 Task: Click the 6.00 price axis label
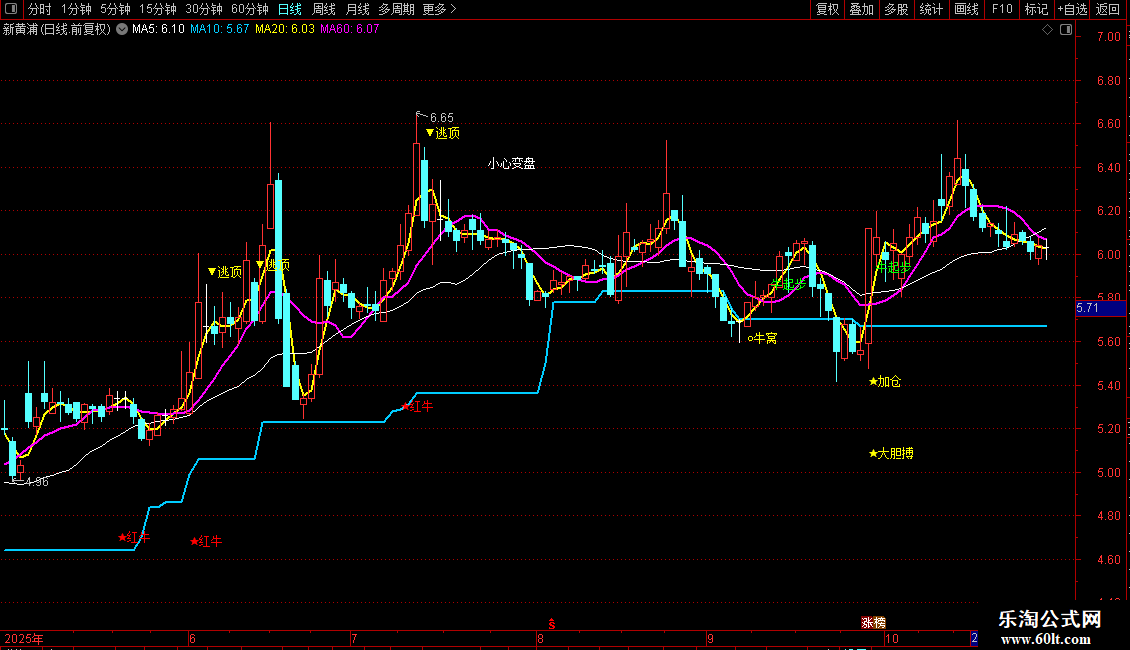[1108, 255]
